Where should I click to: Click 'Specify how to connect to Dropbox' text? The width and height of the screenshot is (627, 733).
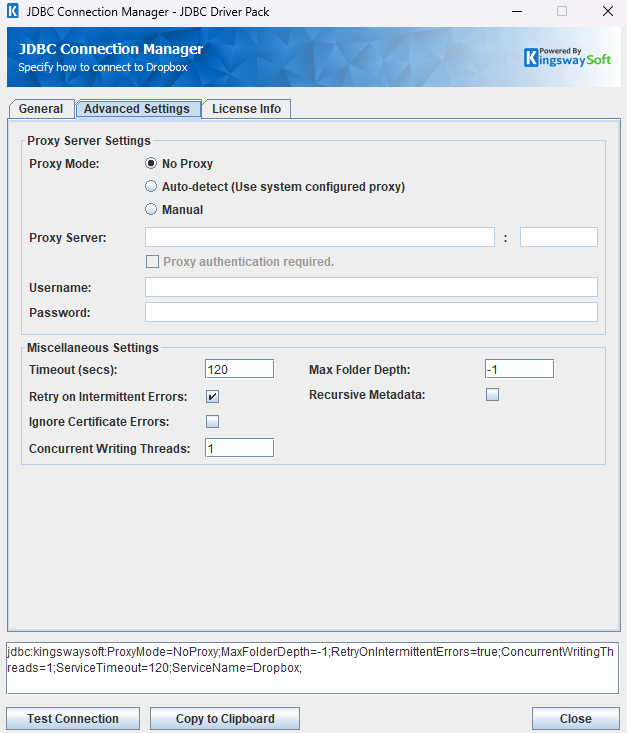pyautogui.click(x=103, y=67)
